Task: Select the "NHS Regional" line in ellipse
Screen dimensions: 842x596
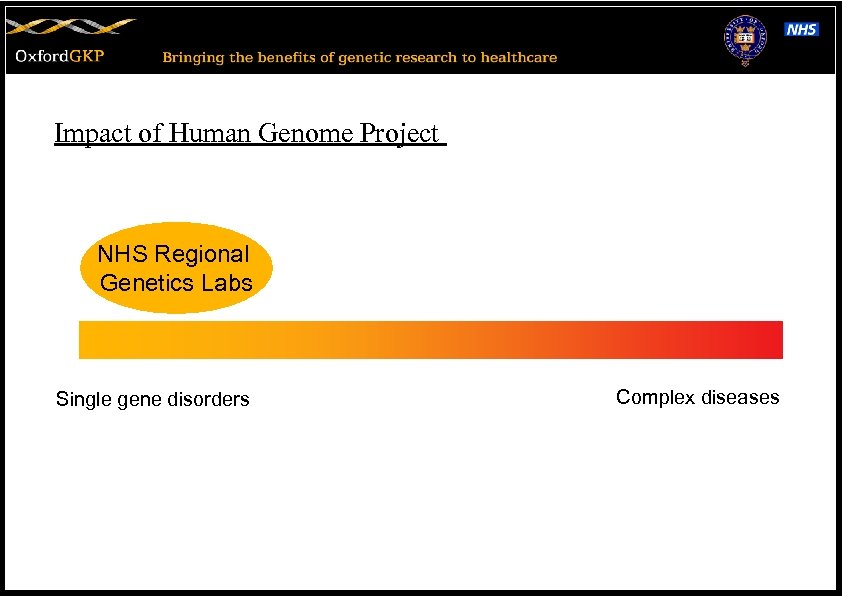Action: [173, 254]
